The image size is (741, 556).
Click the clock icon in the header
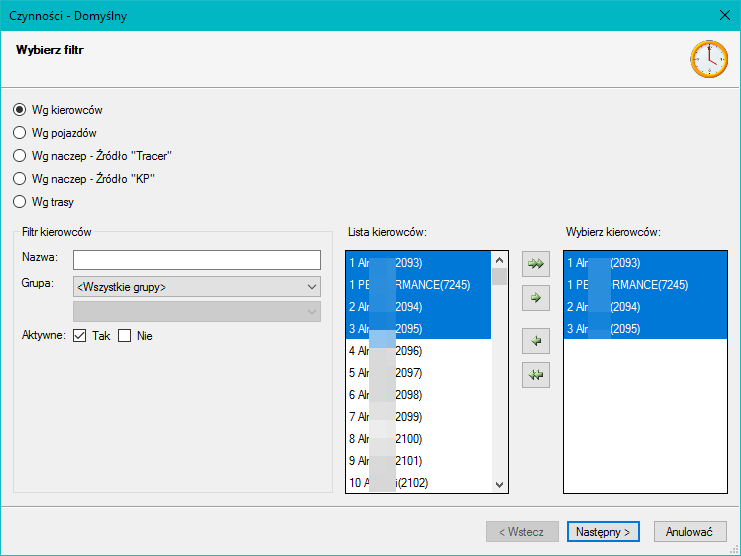[709, 59]
